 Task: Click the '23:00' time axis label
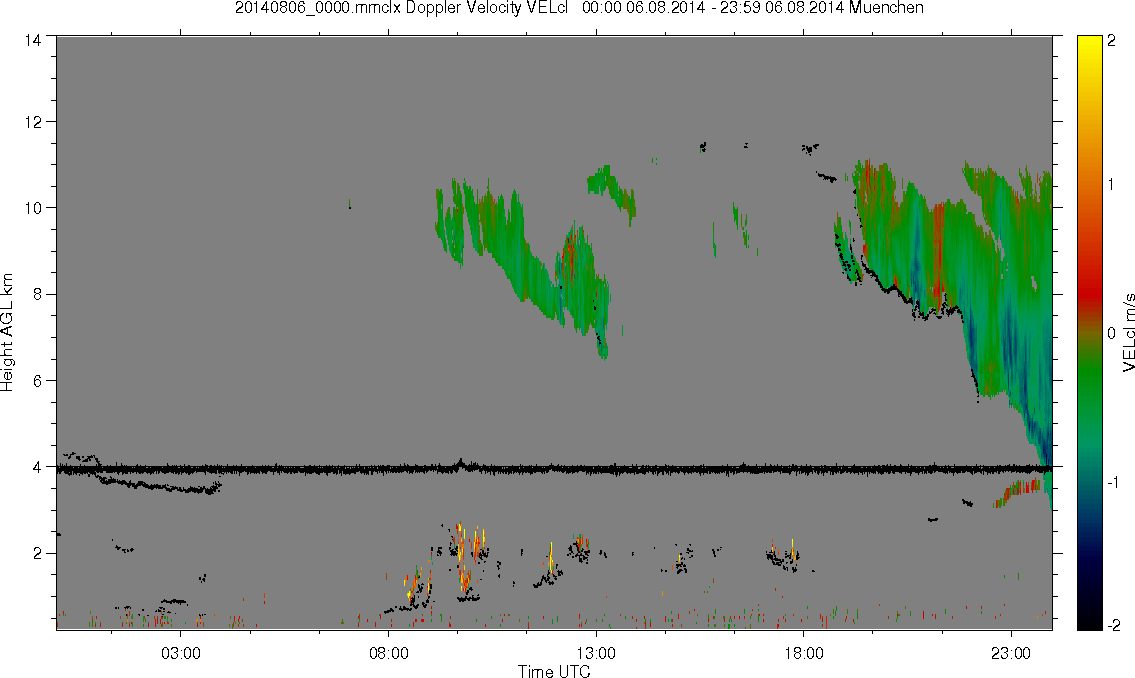click(1011, 653)
